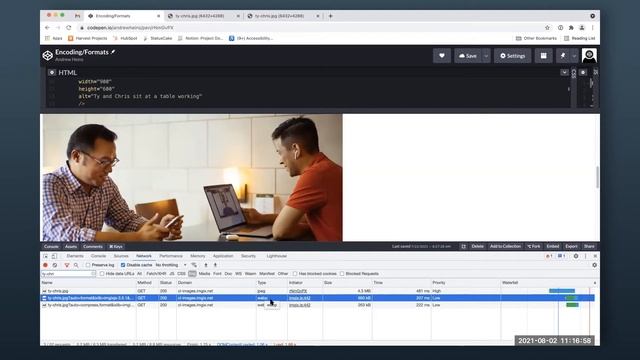Uncheck Disable cache checkbox

[x=123, y=265]
